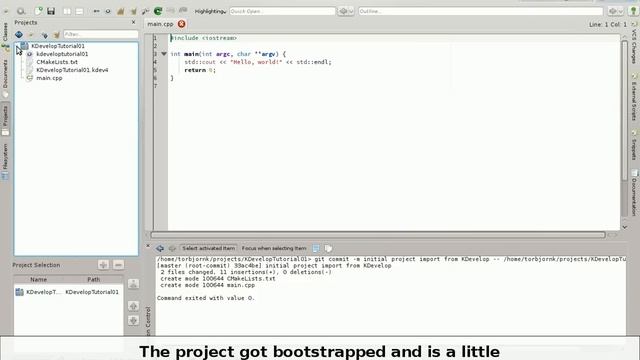Select main.cpp in project tree
This screenshot has width=640, height=360.
click(49, 78)
